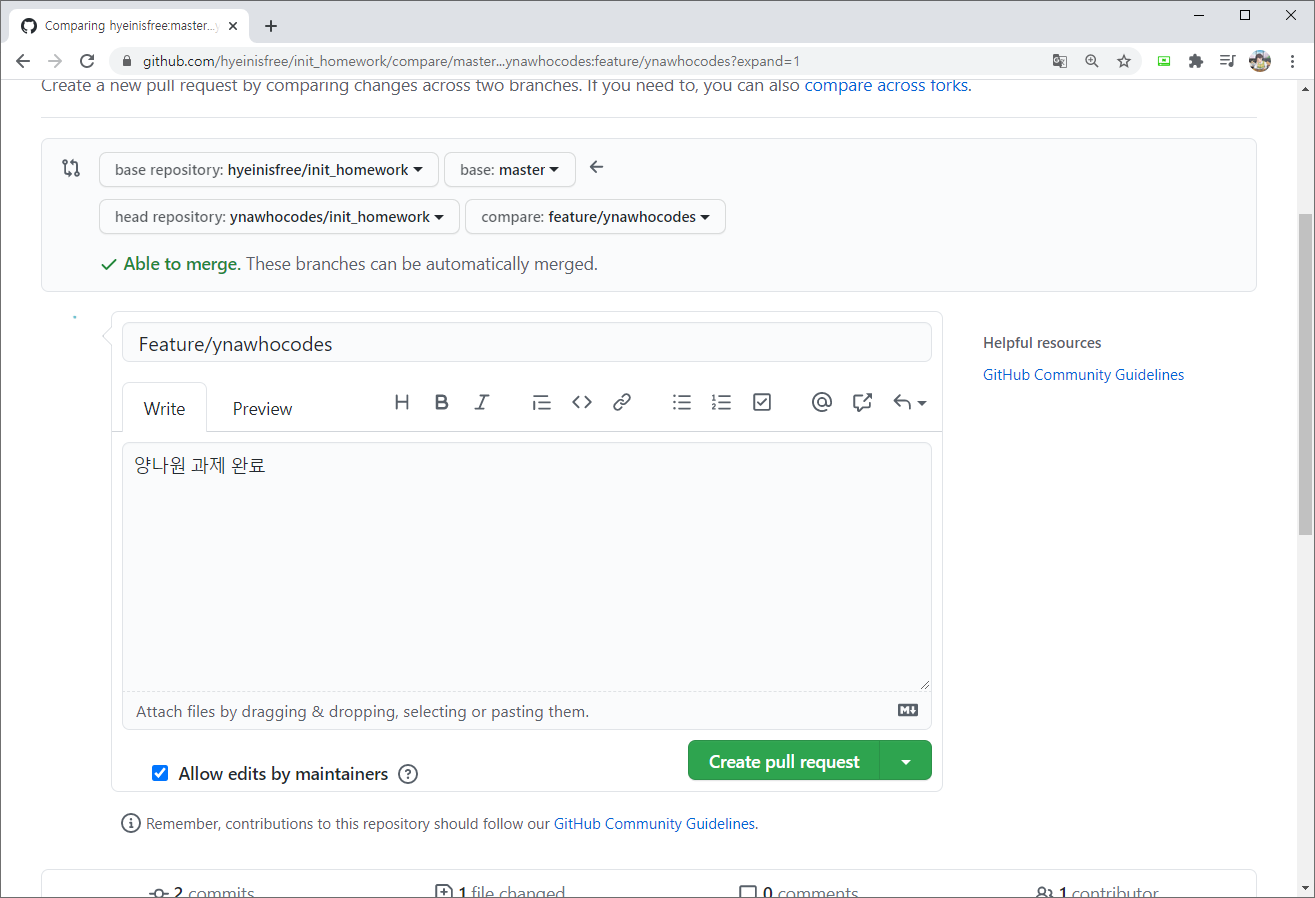The width and height of the screenshot is (1315, 898).
Task: Open the media controls icon
Action: coord(1227,61)
